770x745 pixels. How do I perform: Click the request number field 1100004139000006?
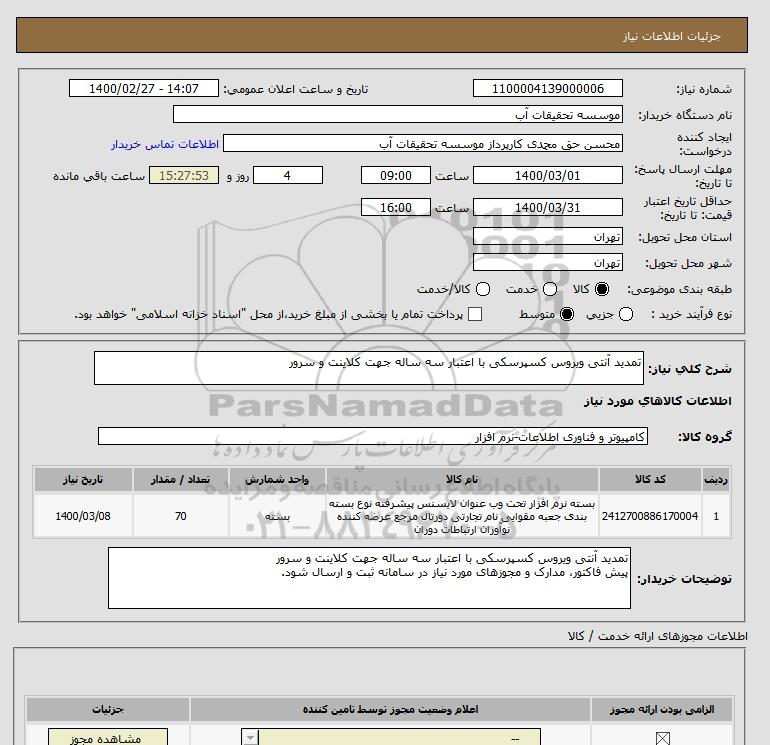[548, 88]
